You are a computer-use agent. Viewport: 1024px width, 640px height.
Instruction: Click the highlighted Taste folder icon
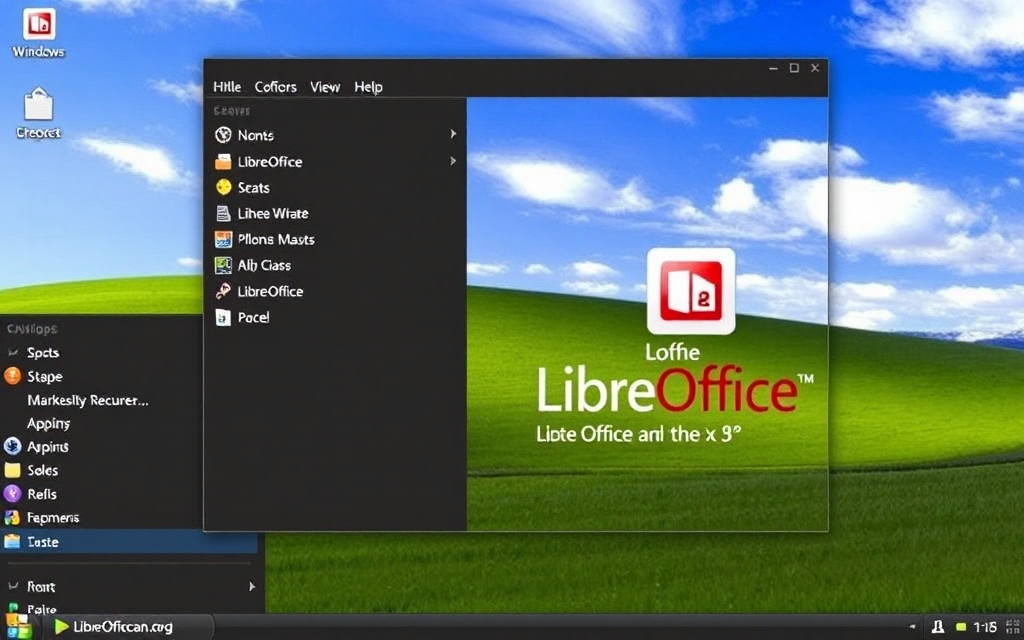pos(12,541)
